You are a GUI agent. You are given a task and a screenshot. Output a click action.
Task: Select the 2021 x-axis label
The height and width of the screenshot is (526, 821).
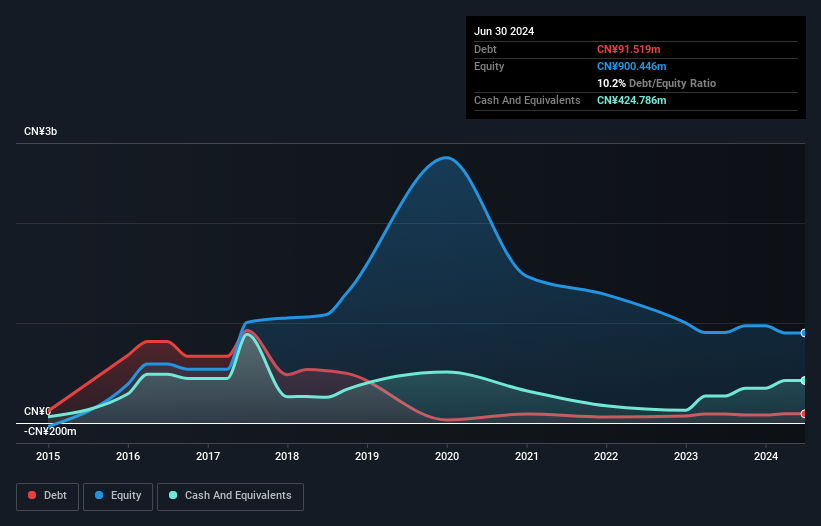[526, 457]
